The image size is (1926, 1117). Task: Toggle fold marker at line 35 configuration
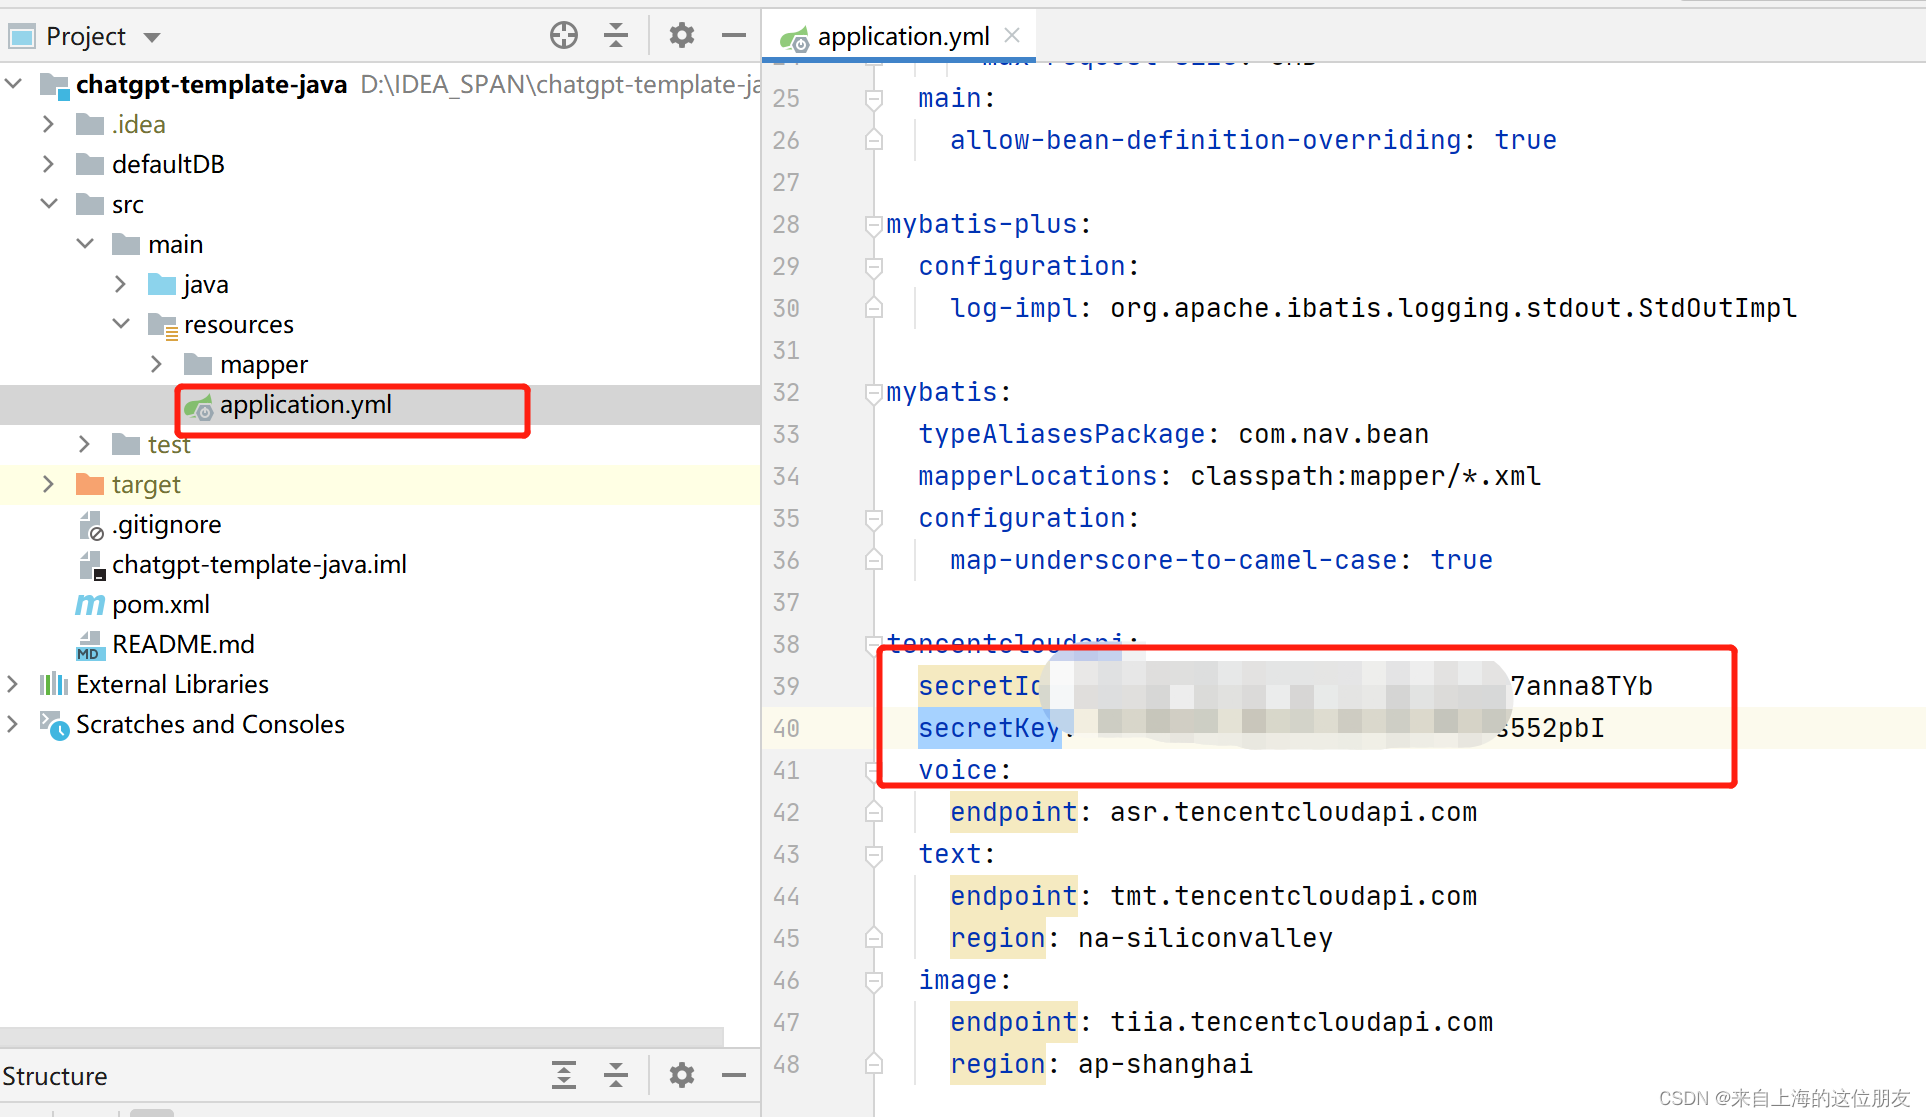pos(874,518)
